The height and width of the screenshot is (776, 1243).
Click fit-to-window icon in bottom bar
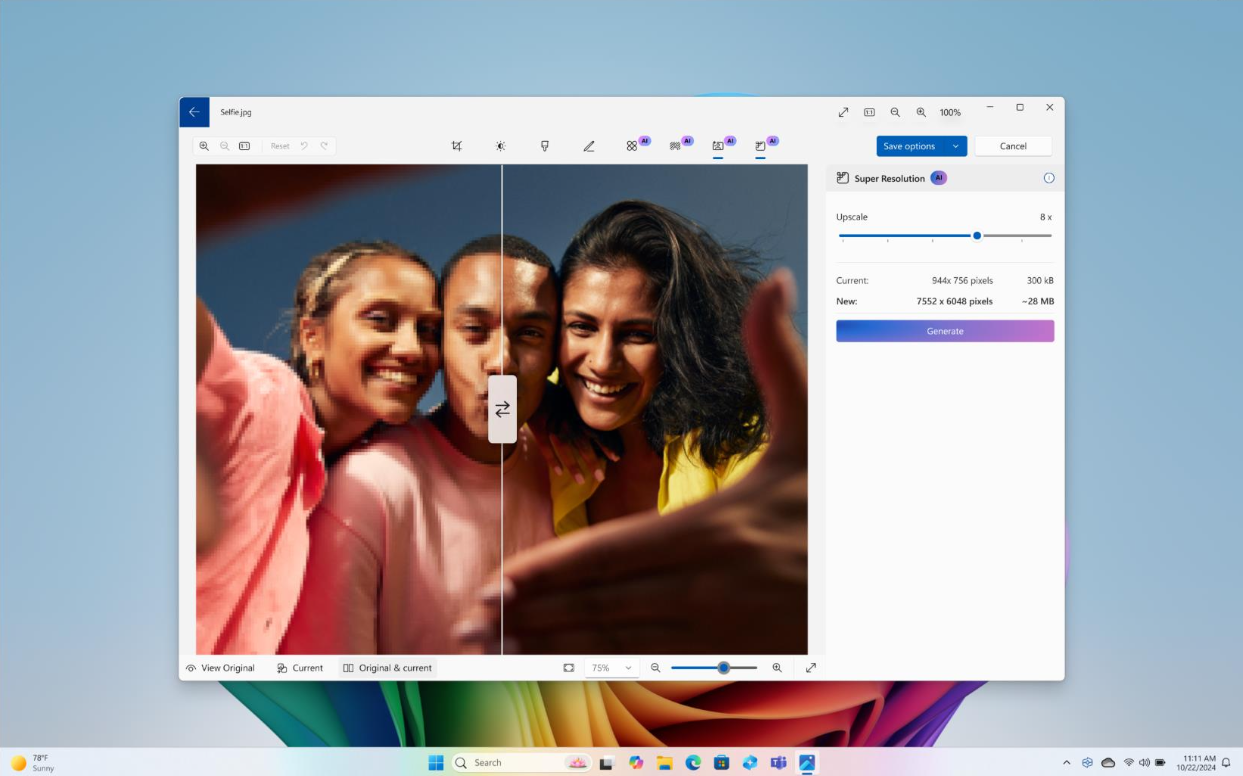point(568,668)
